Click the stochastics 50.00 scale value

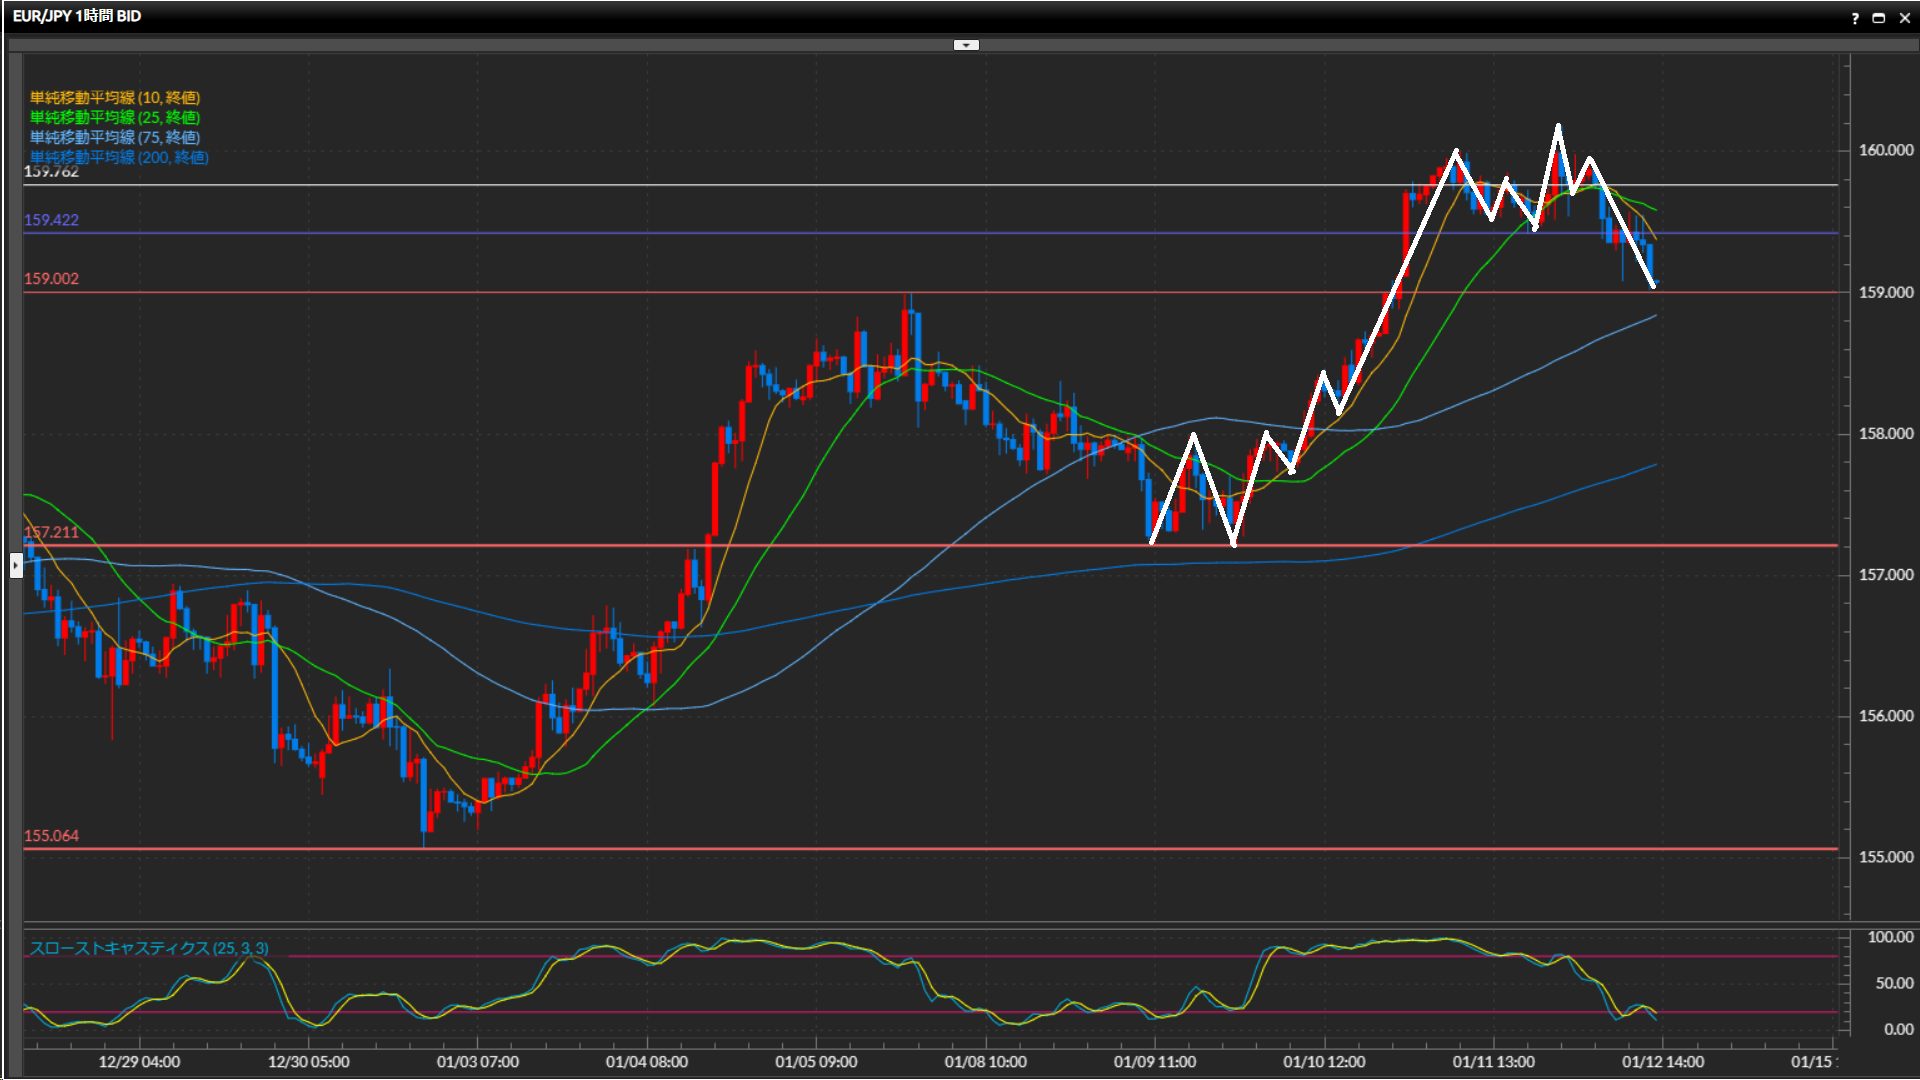point(1894,983)
